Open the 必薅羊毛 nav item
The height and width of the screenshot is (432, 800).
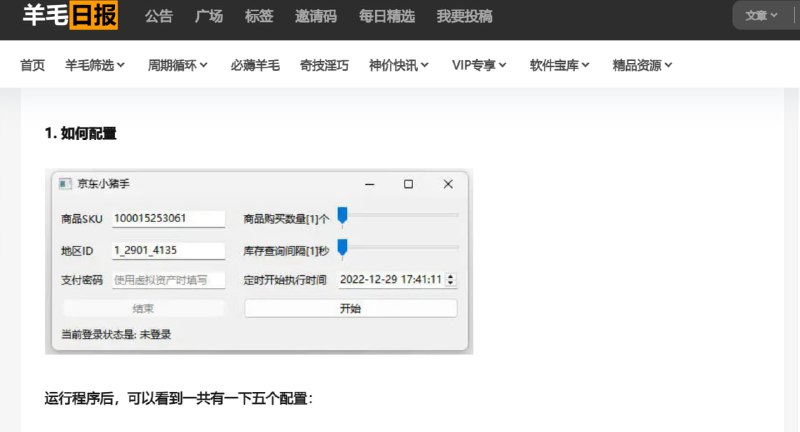(x=254, y=65)
